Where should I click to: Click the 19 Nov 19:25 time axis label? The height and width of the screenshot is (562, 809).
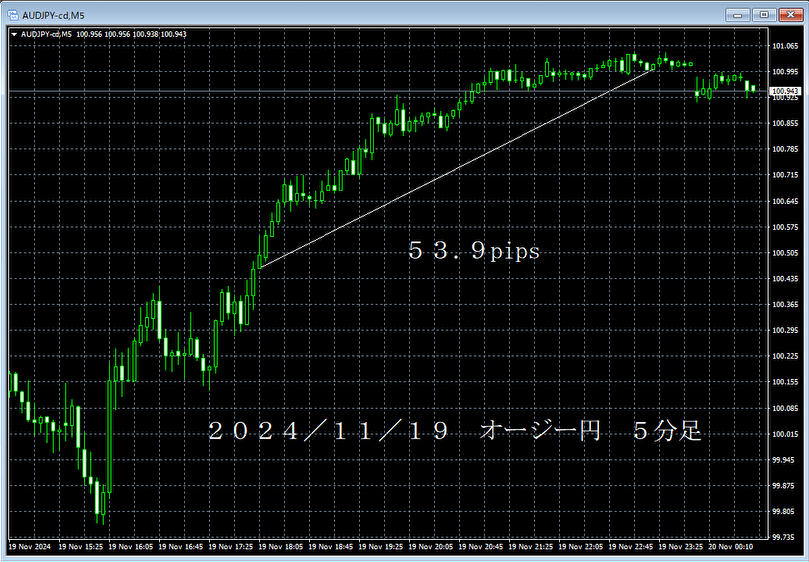381,546
